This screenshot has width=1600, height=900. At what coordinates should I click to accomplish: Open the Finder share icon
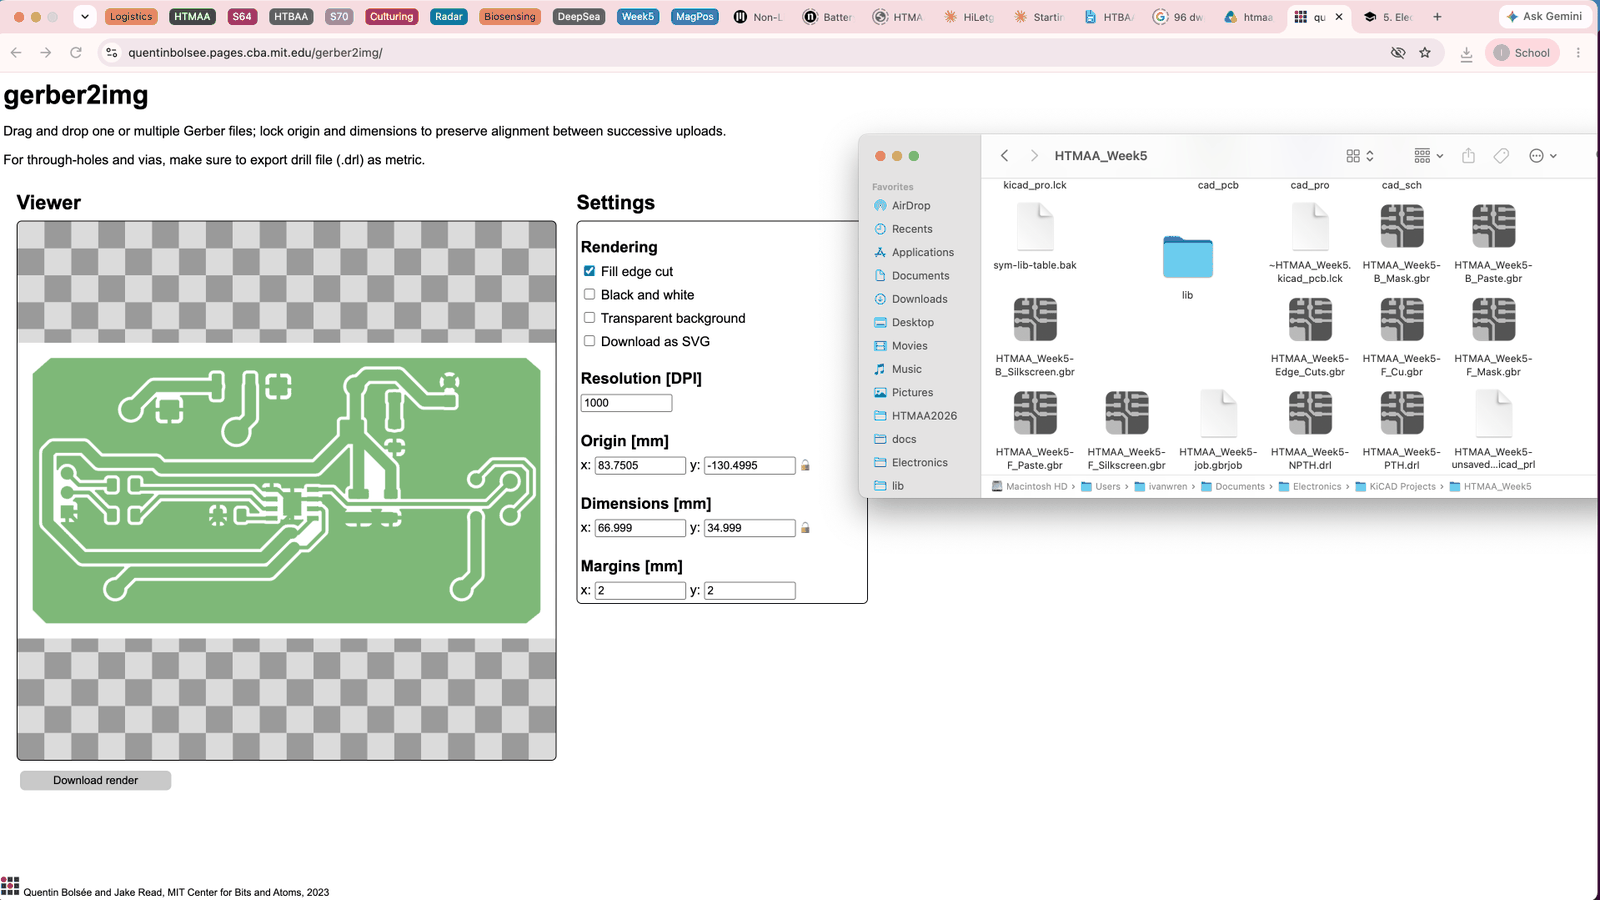click(1468, 156)
